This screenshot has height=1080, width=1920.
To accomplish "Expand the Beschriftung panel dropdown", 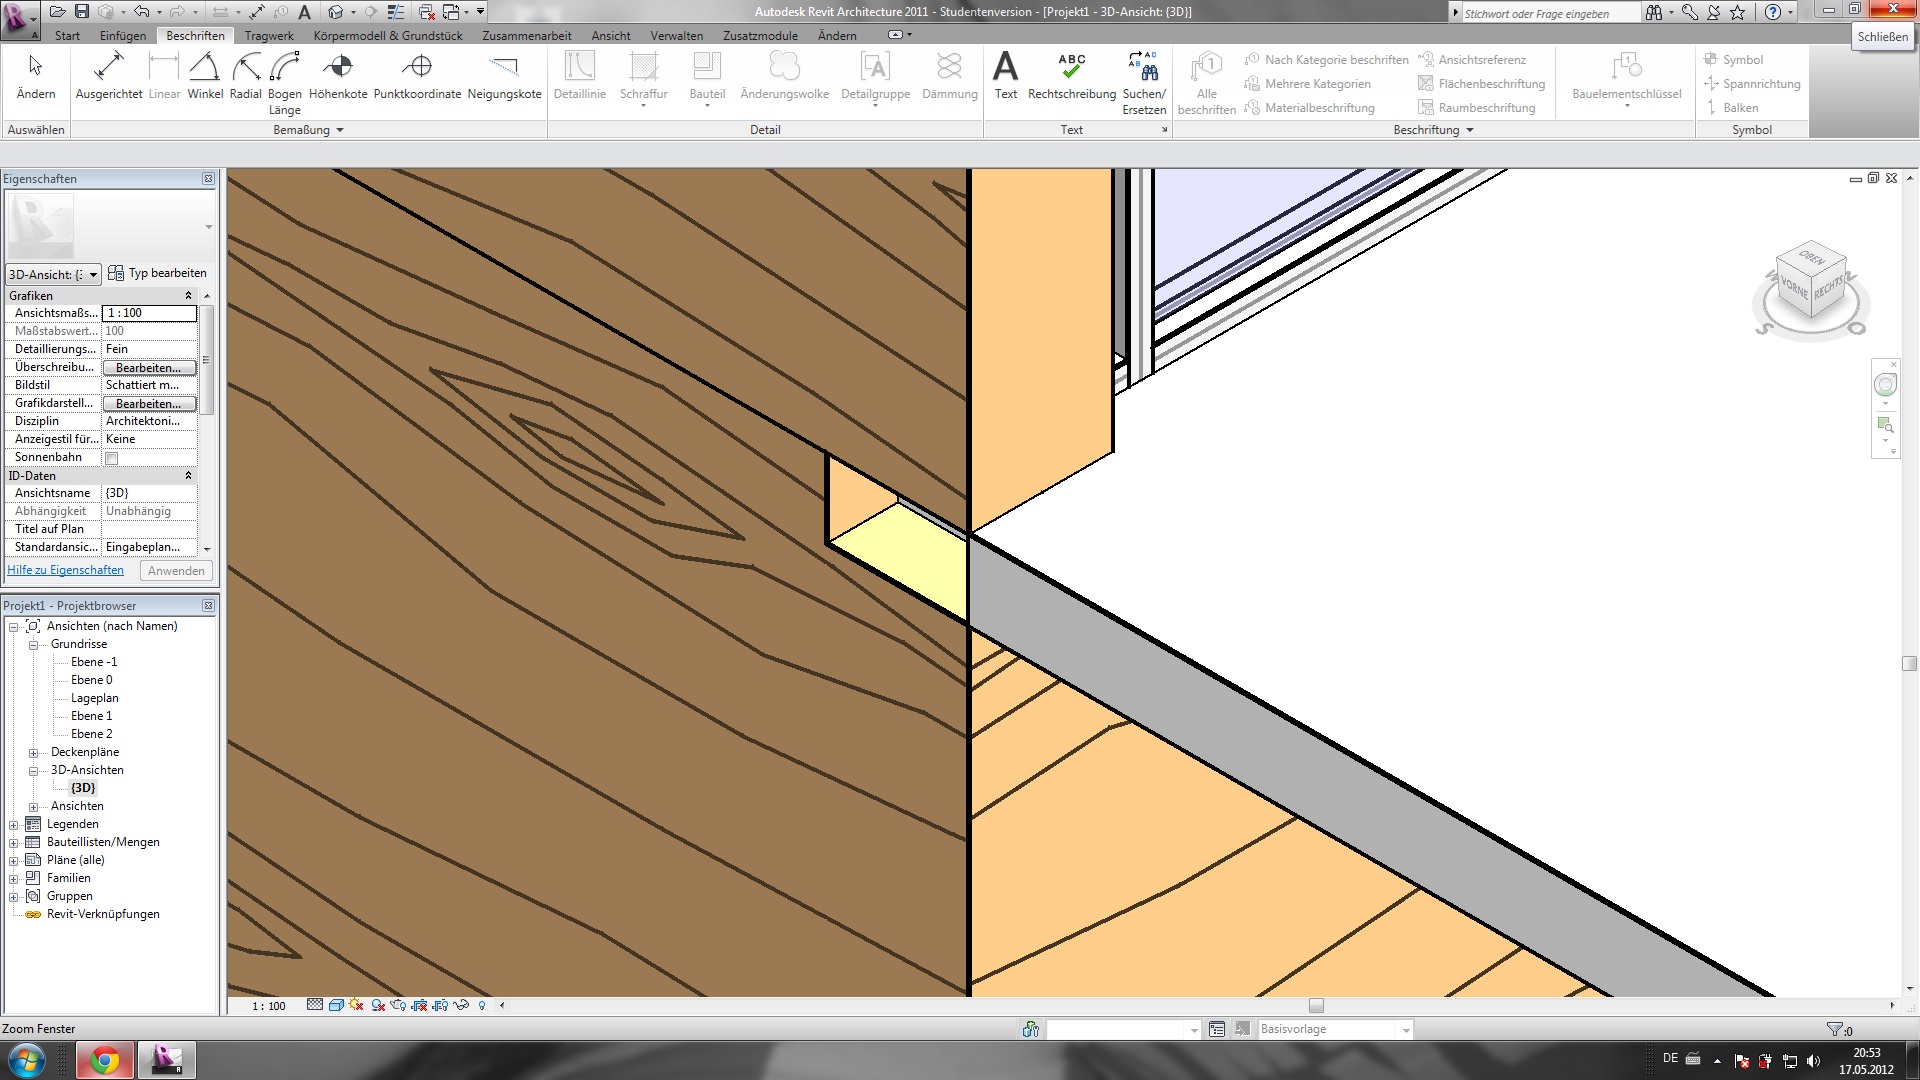I will [x=1470, y=130].
